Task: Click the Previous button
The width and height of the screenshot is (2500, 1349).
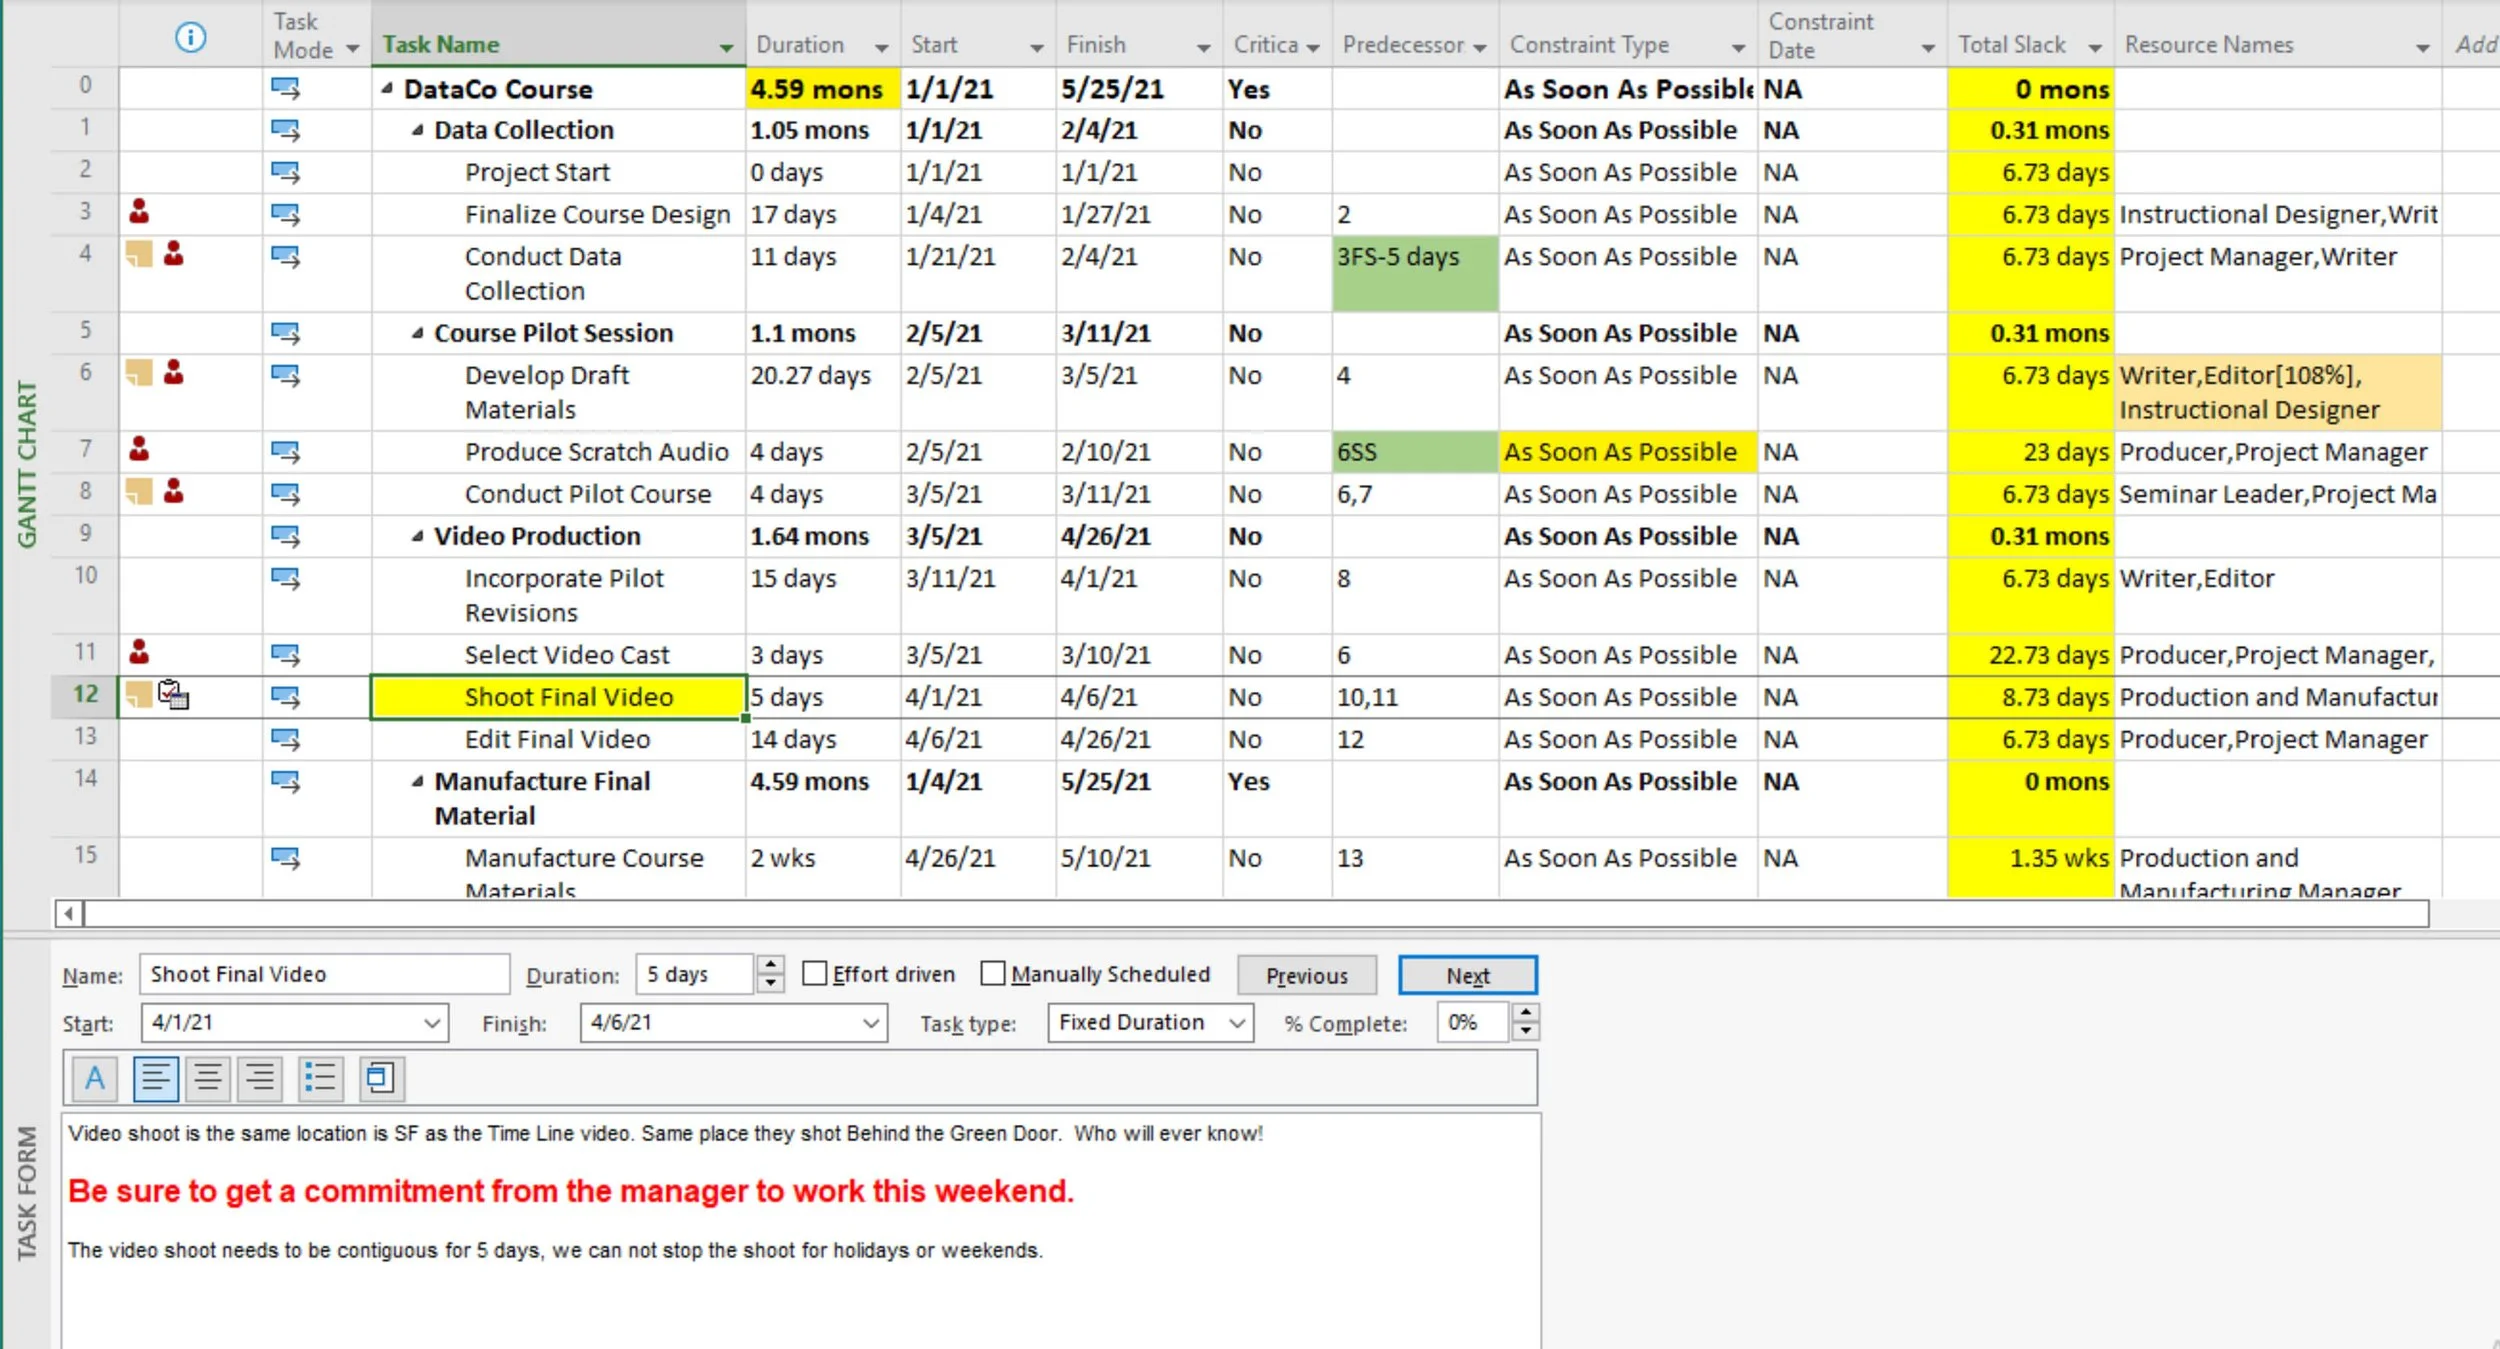Action: (1306, 975)
